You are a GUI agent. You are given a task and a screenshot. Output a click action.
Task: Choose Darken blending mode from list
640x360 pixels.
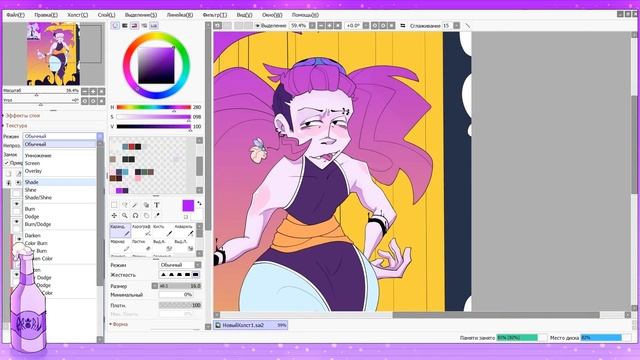(x=60, y=236)
